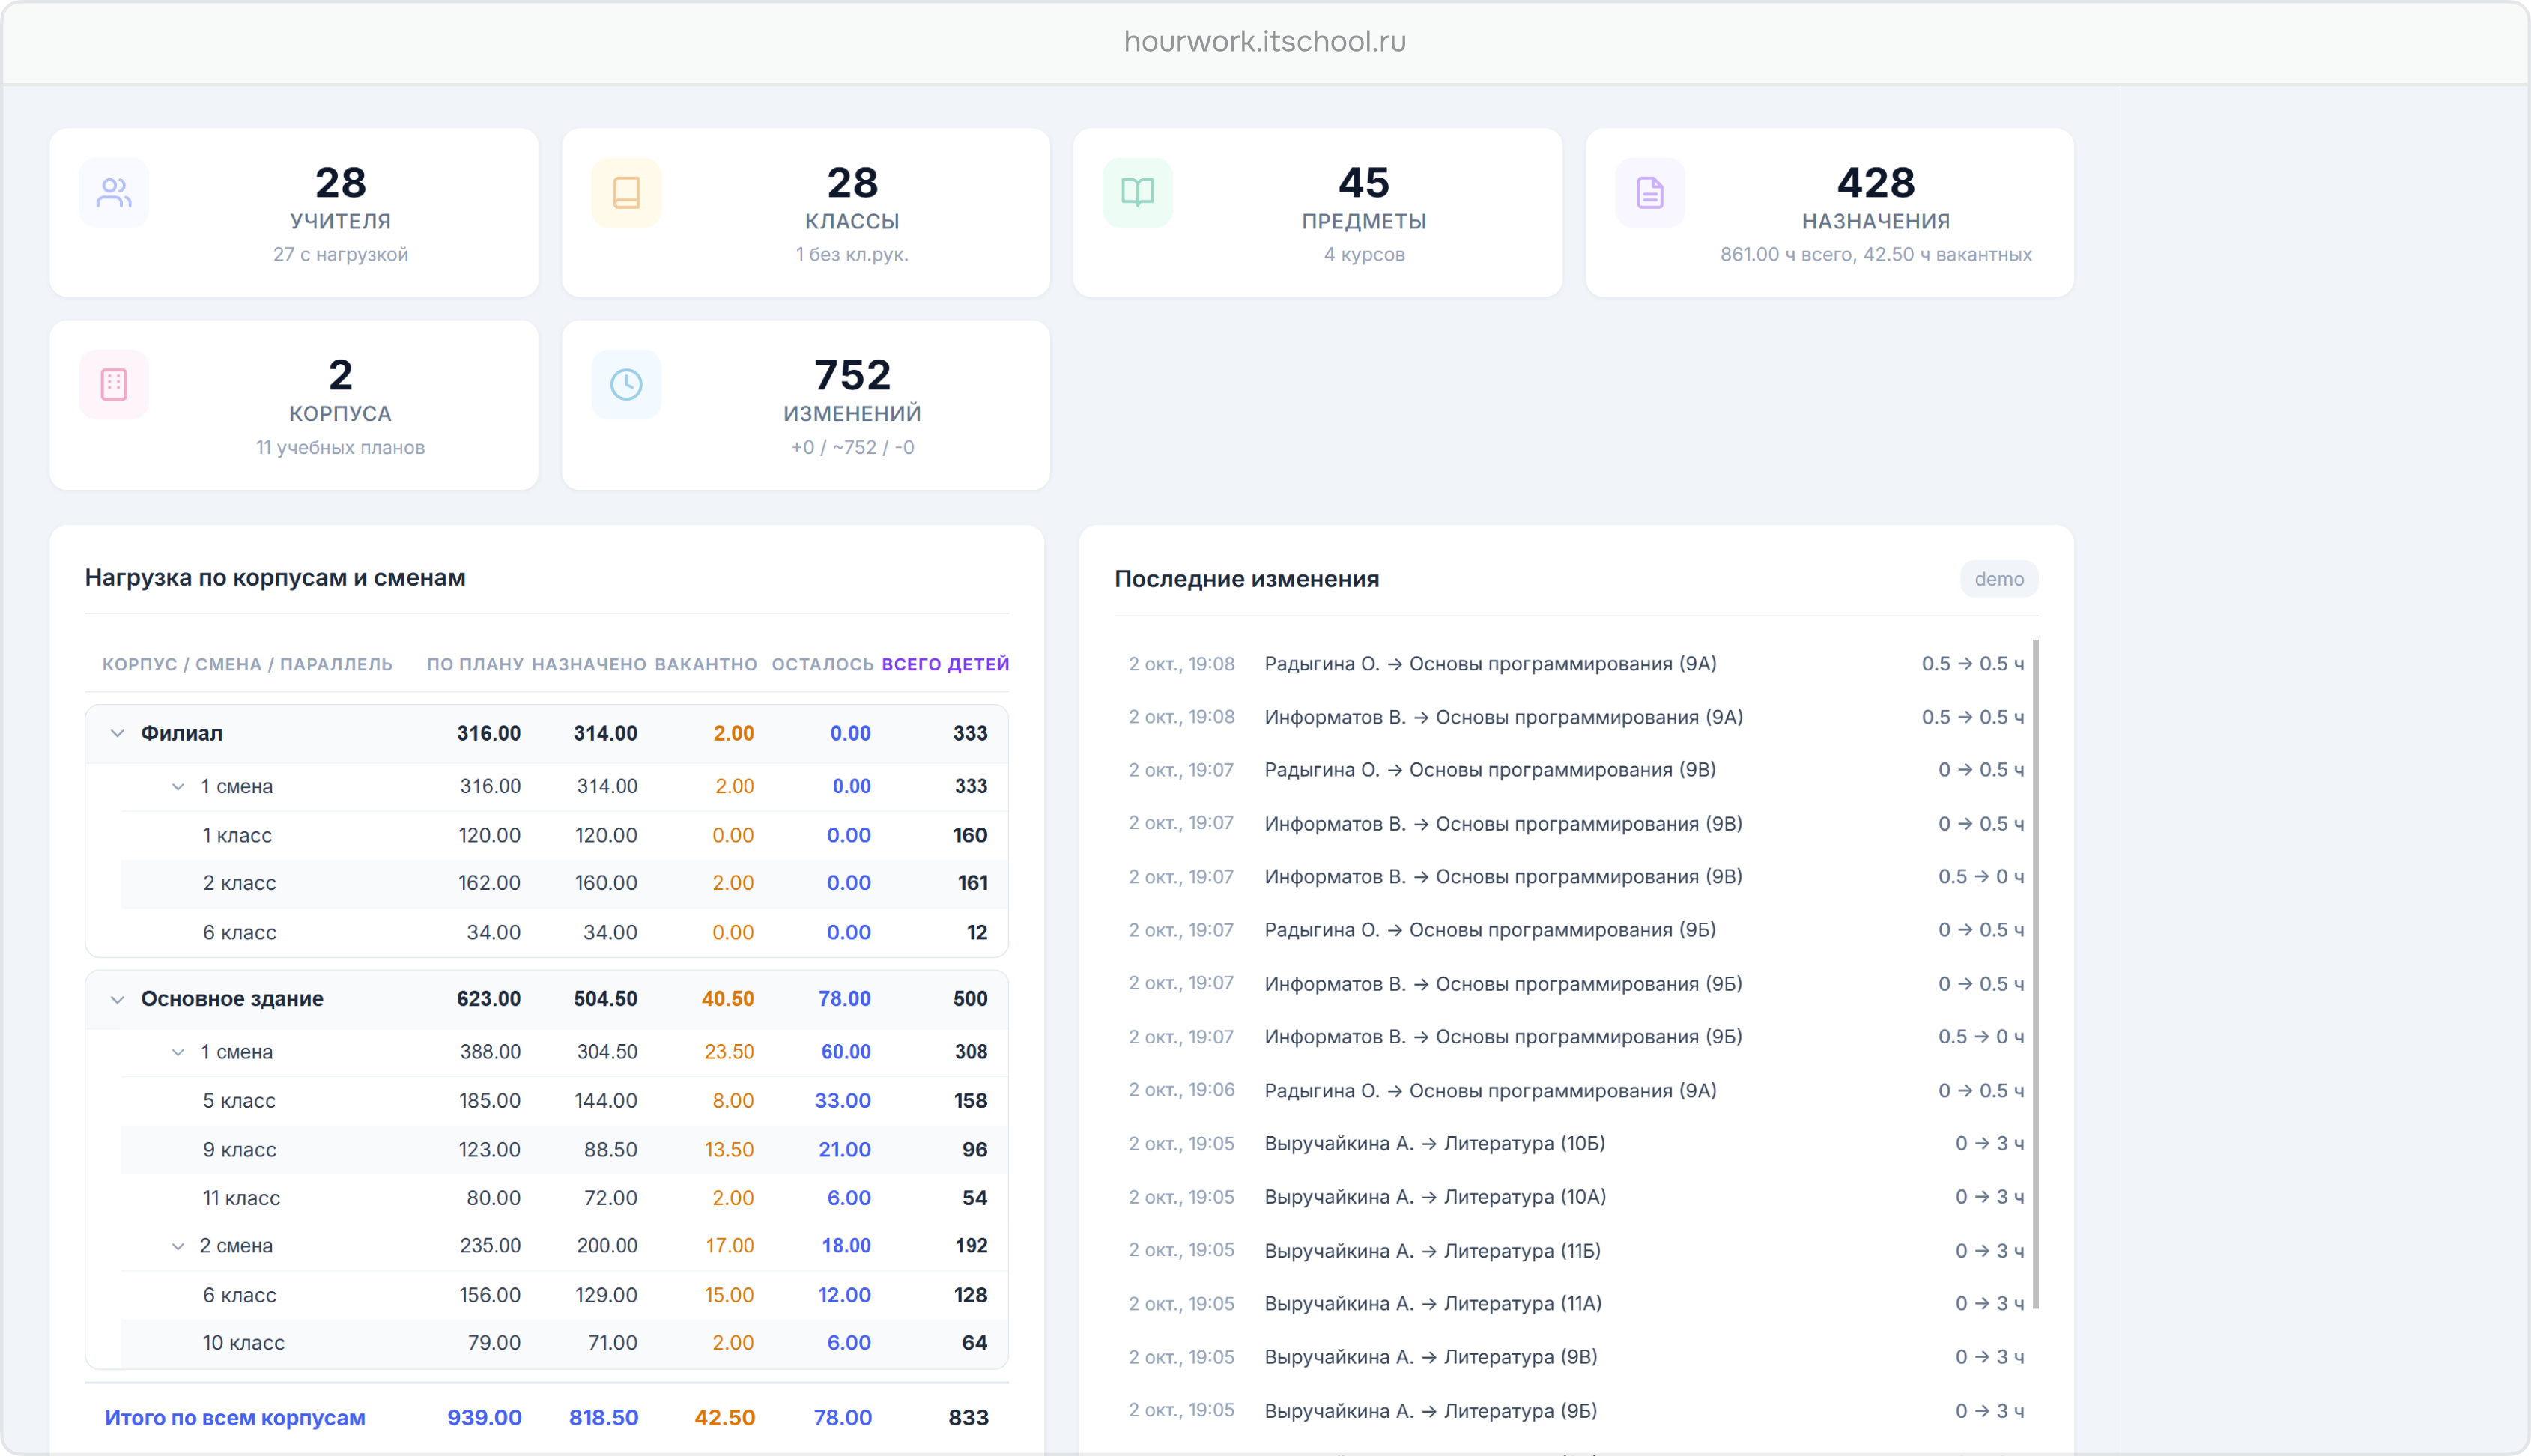2531x1456 pixels.
Task: Collapse the Основное здание row
Action: point(117,999)
